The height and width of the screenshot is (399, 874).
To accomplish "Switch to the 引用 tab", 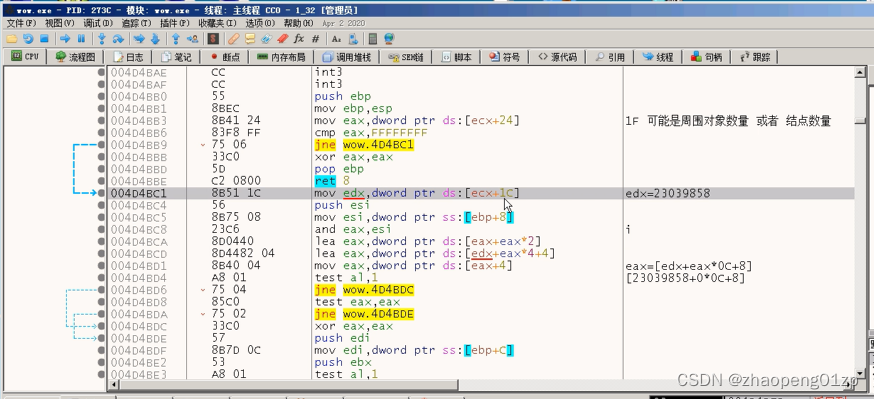I will tap(610, 57).
